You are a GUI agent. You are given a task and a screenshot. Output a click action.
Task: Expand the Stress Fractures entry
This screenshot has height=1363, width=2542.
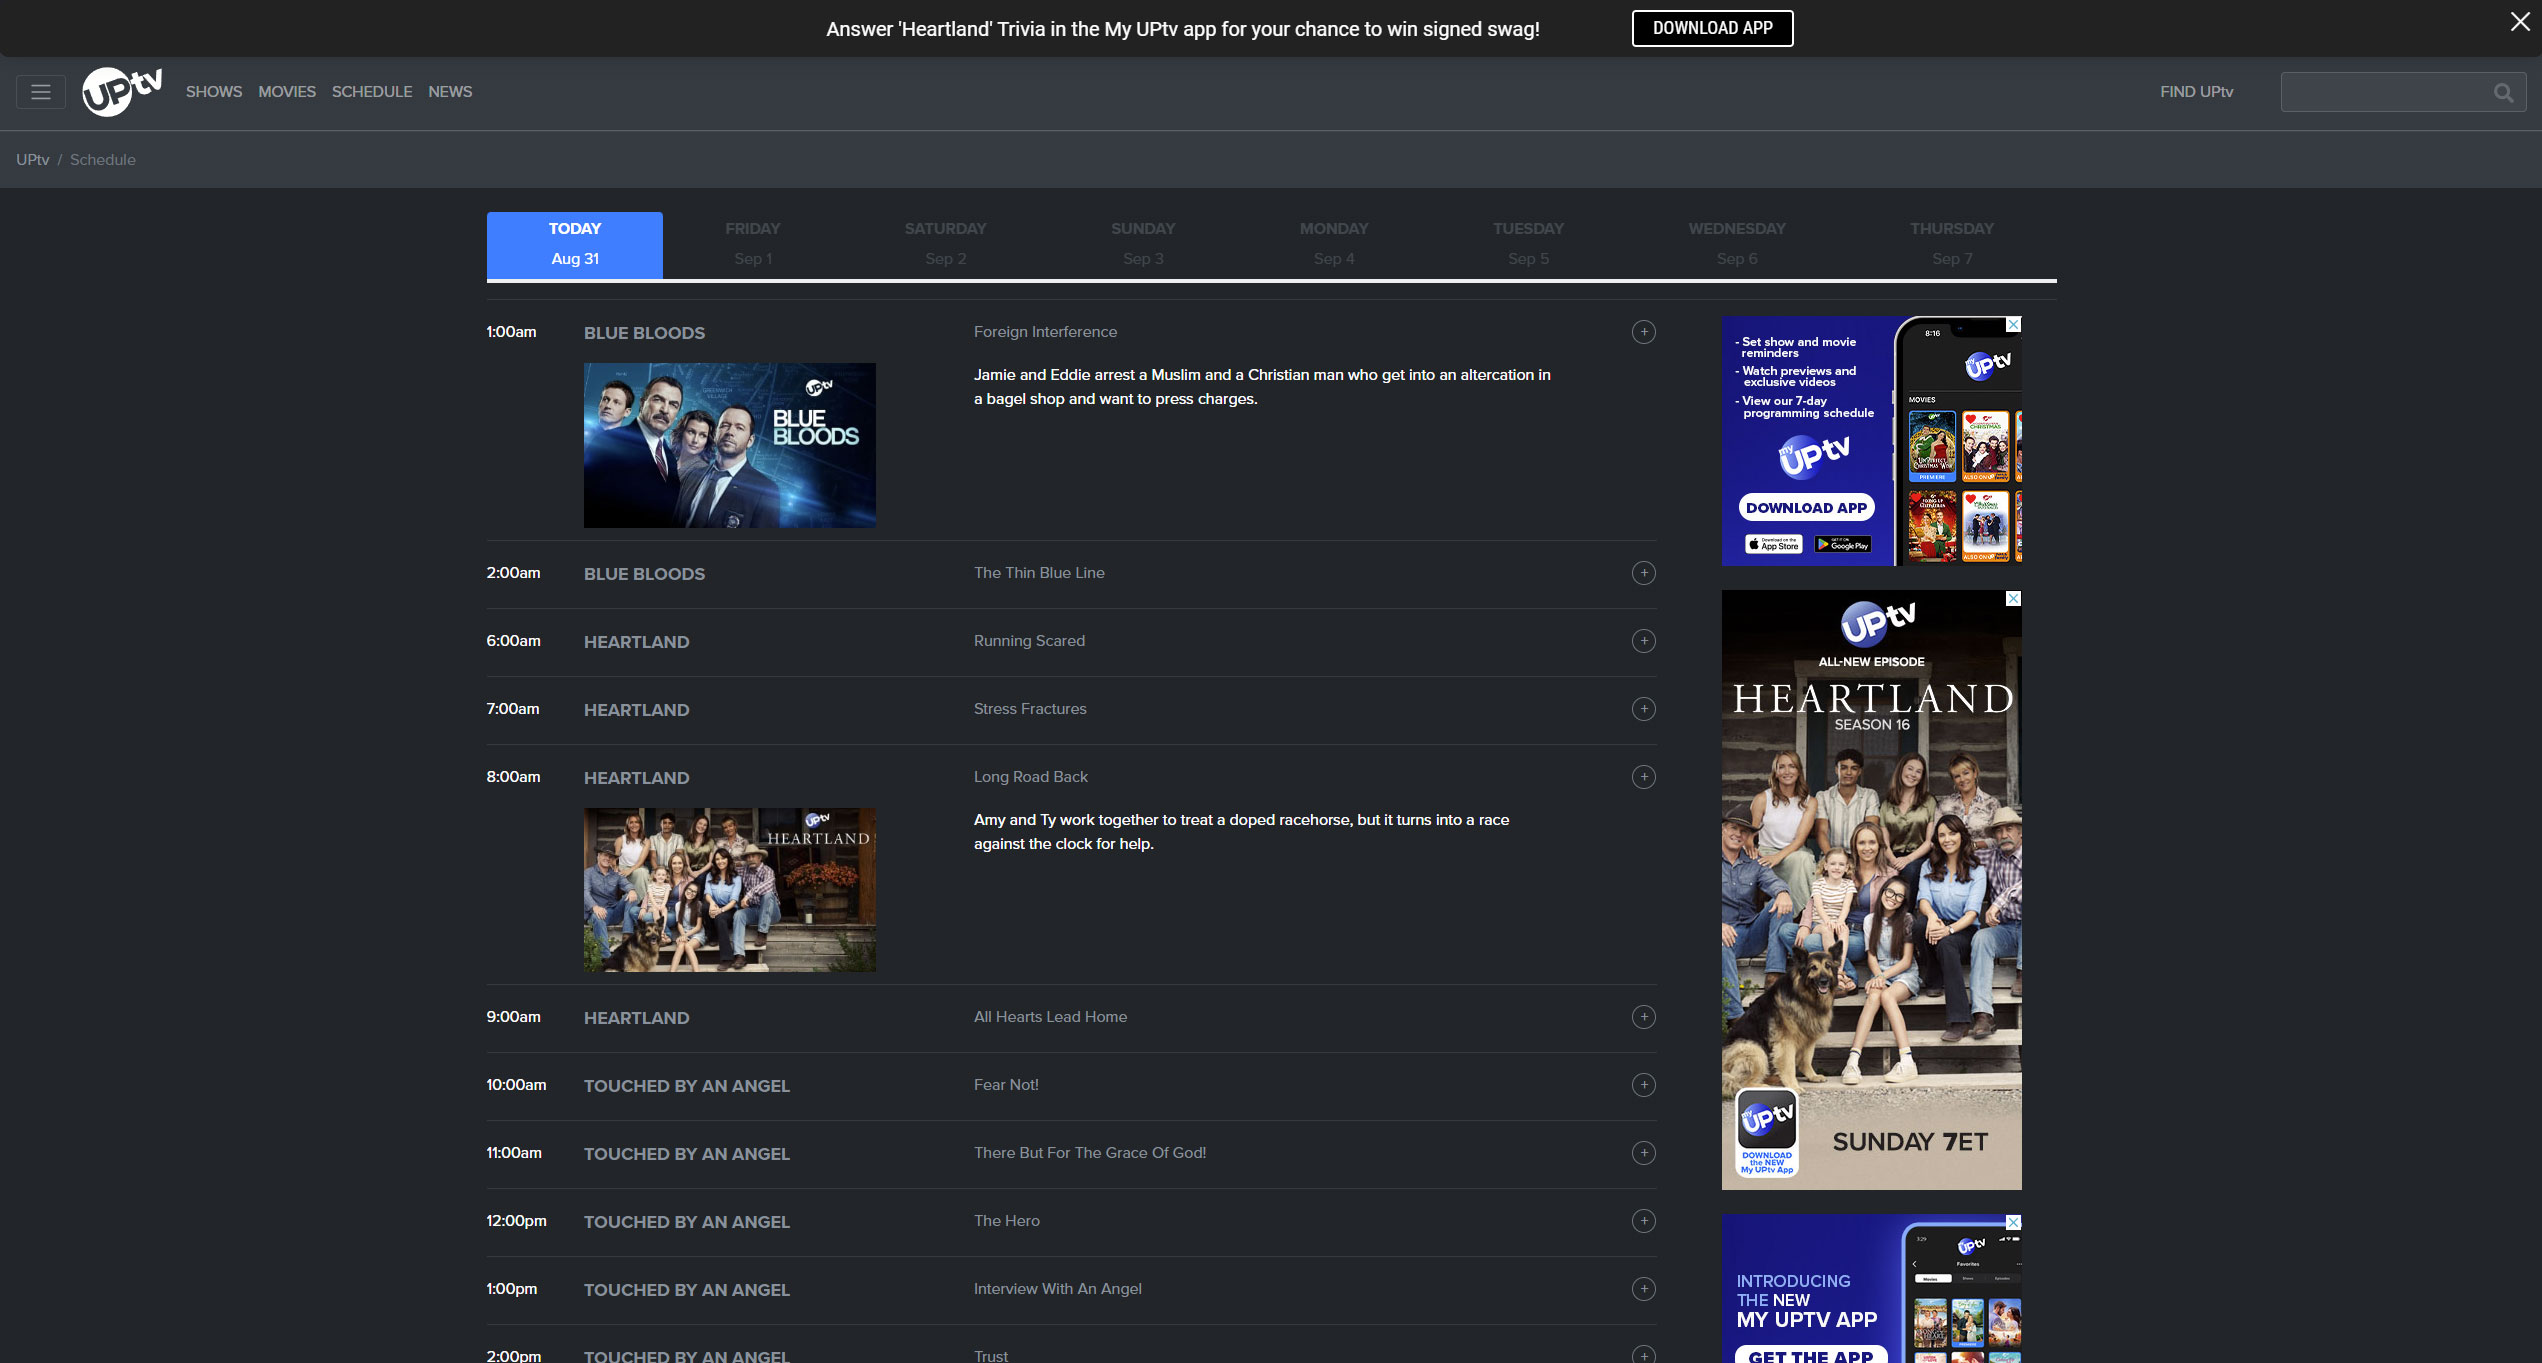pyautogui.click(x=1643, y=709)
